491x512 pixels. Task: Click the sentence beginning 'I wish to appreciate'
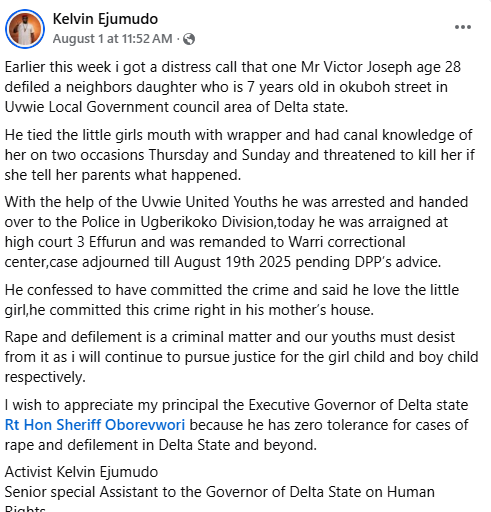click(x=236, y=425)
